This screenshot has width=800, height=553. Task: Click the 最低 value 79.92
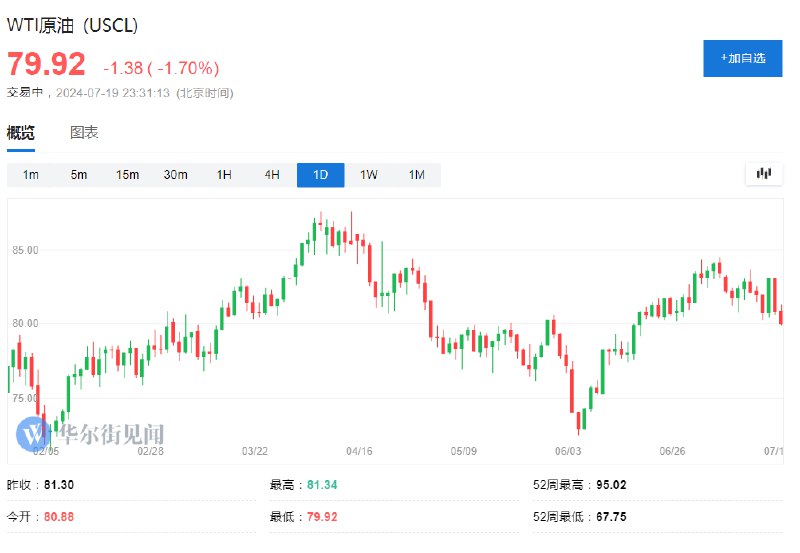322,517
